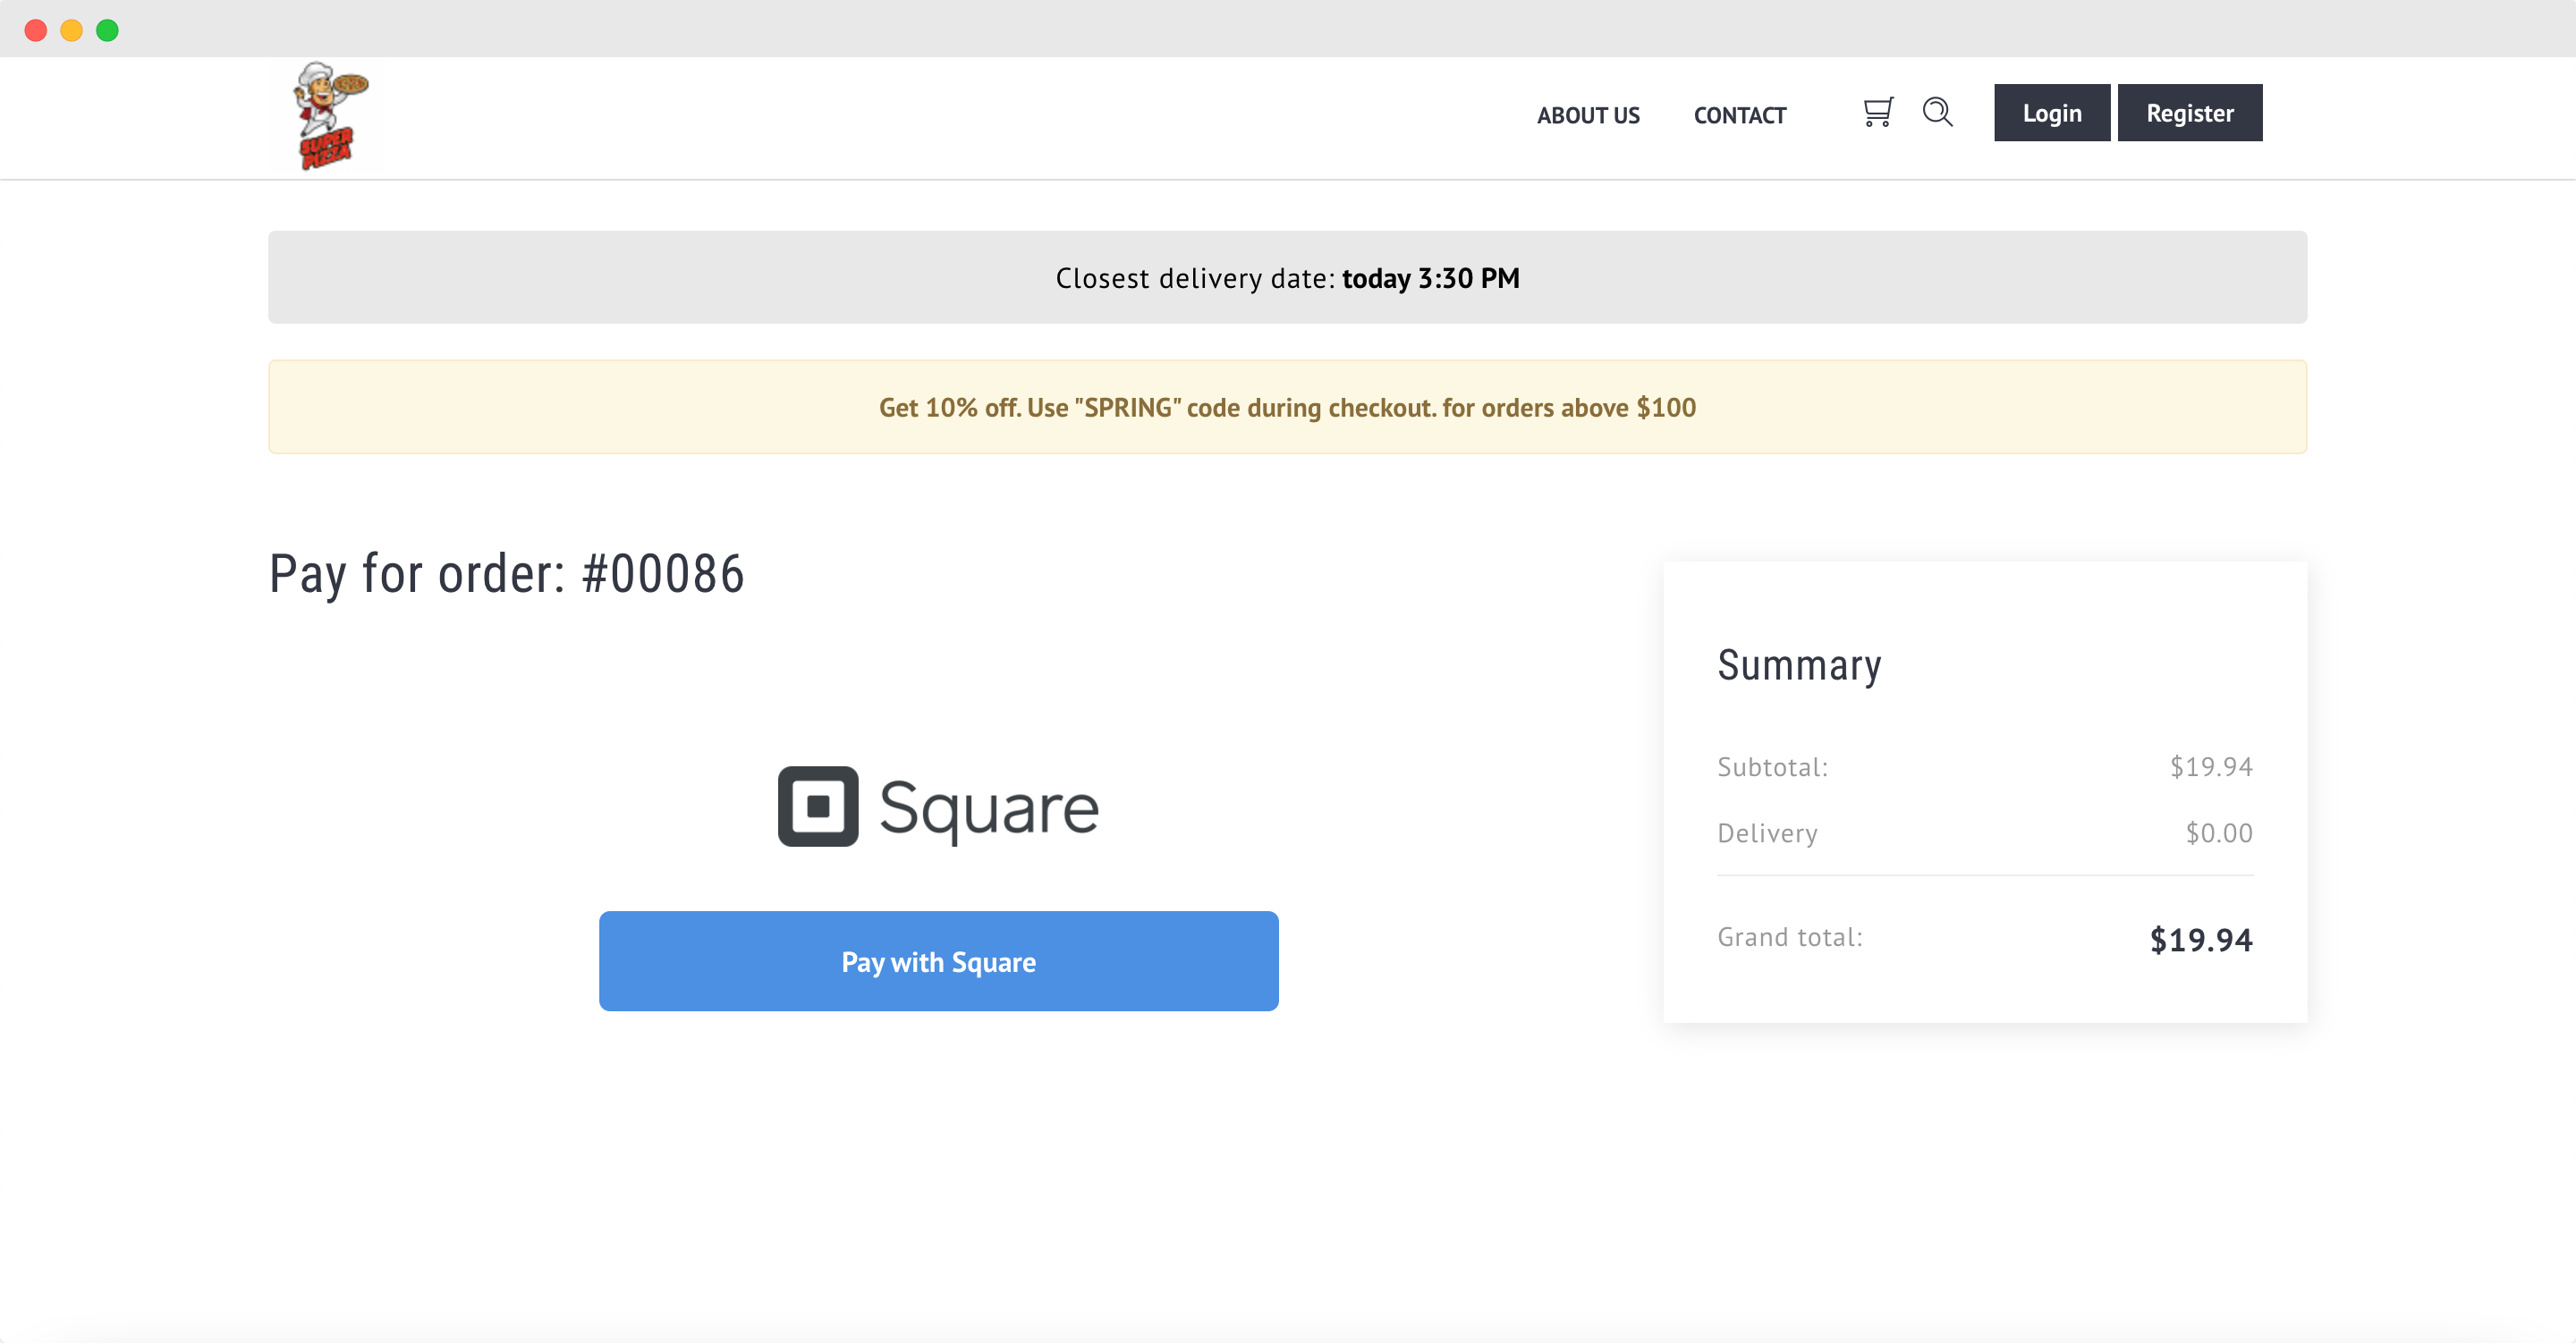Select the Grand total $19.94 amount
The height and width of the screenshot is (1343, 2576).
(x=2201, y=940)
